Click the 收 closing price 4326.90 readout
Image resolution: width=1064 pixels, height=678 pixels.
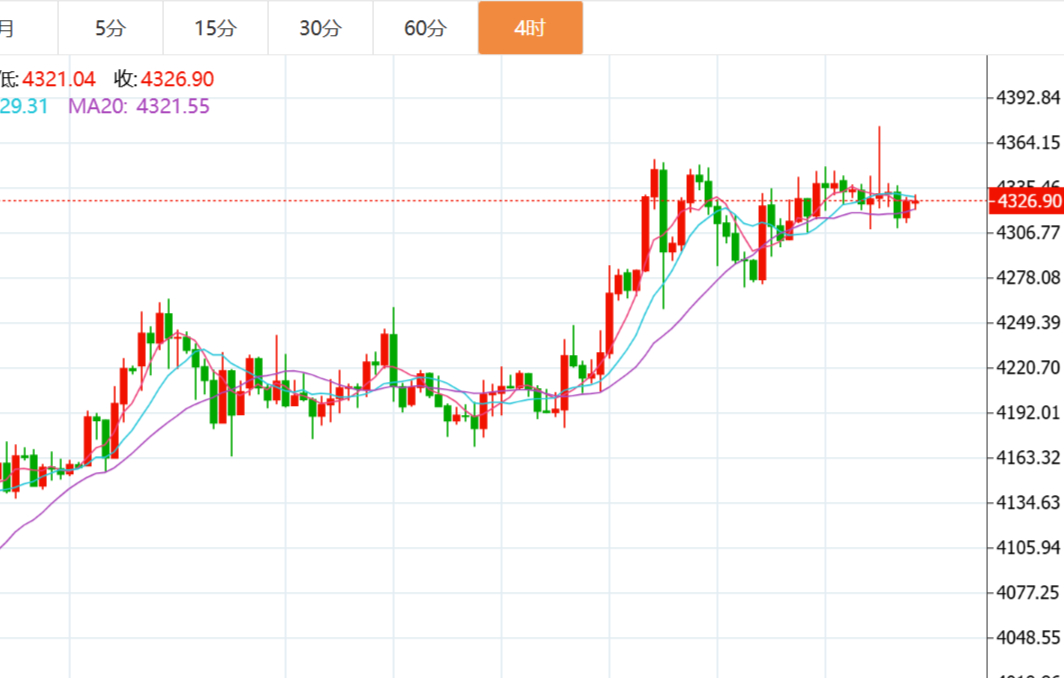[164, 79]
